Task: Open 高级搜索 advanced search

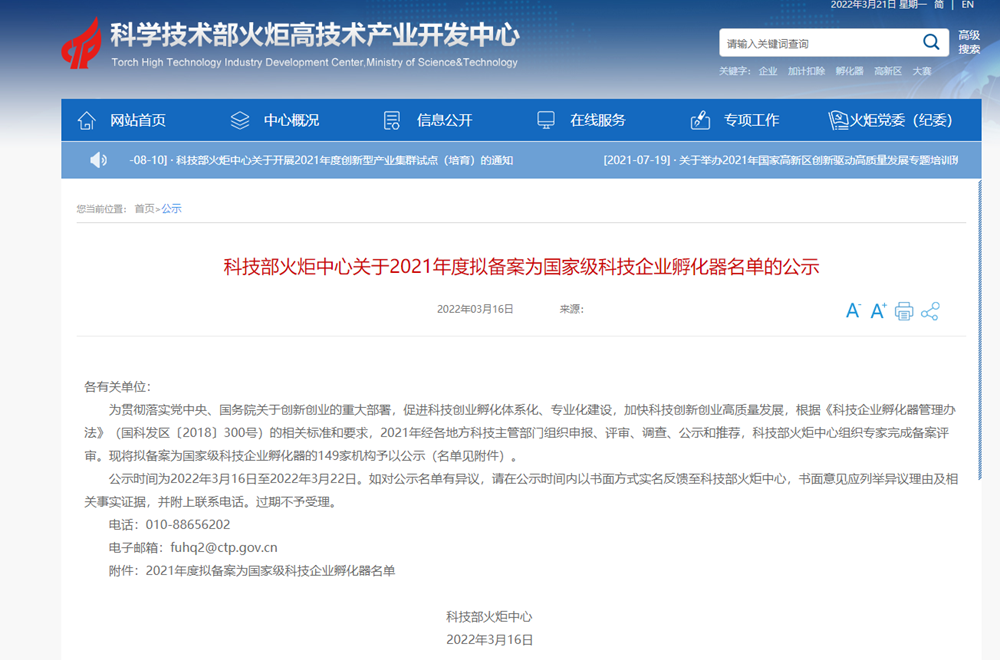Action: click(x=969, y=42)
